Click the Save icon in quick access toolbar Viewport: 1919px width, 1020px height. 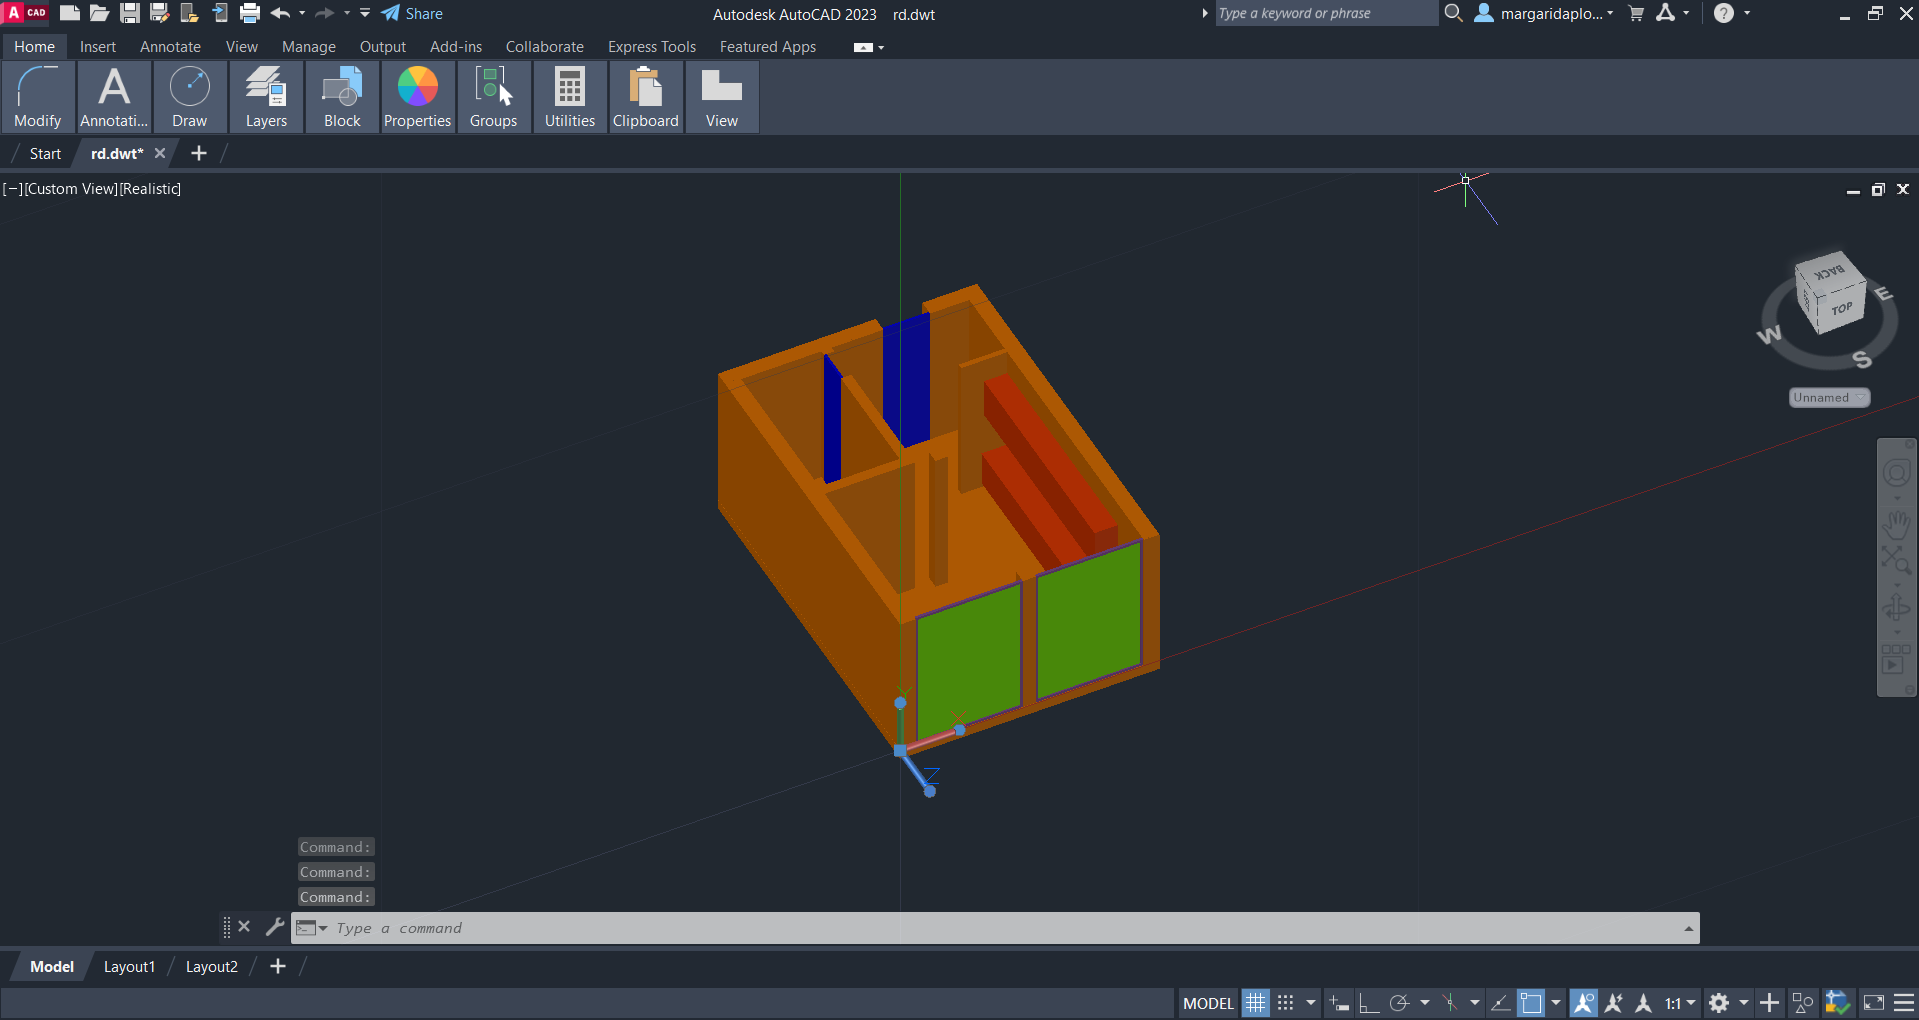pyautogui.click(x=130, y=13)
